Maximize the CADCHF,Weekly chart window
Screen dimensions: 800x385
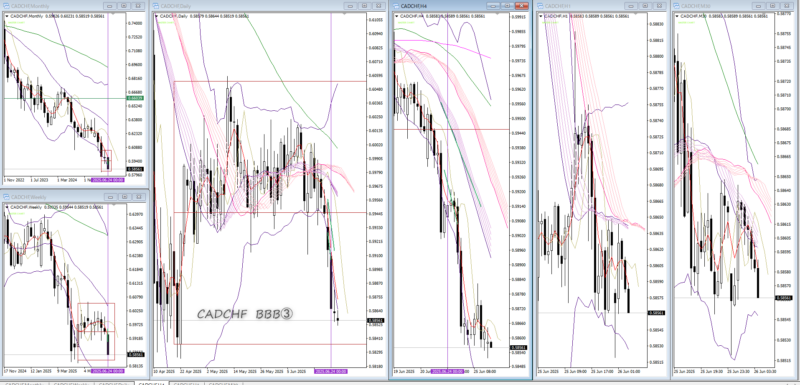click(123, 197)
